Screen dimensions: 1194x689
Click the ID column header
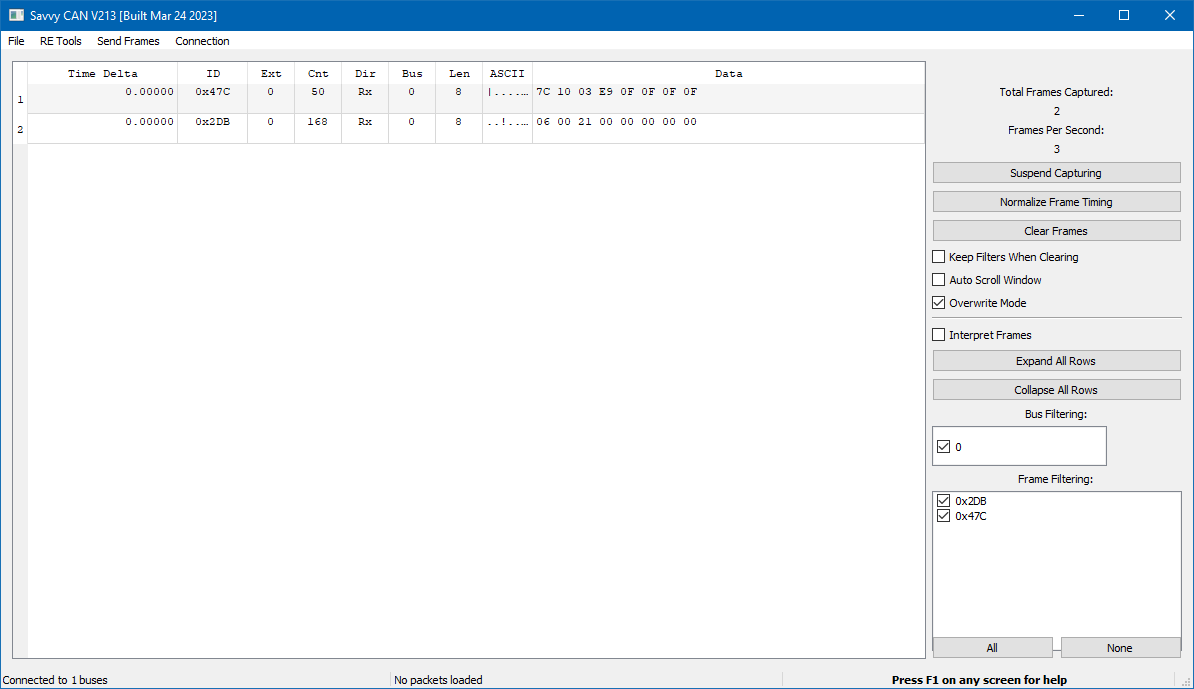(213, 74)
